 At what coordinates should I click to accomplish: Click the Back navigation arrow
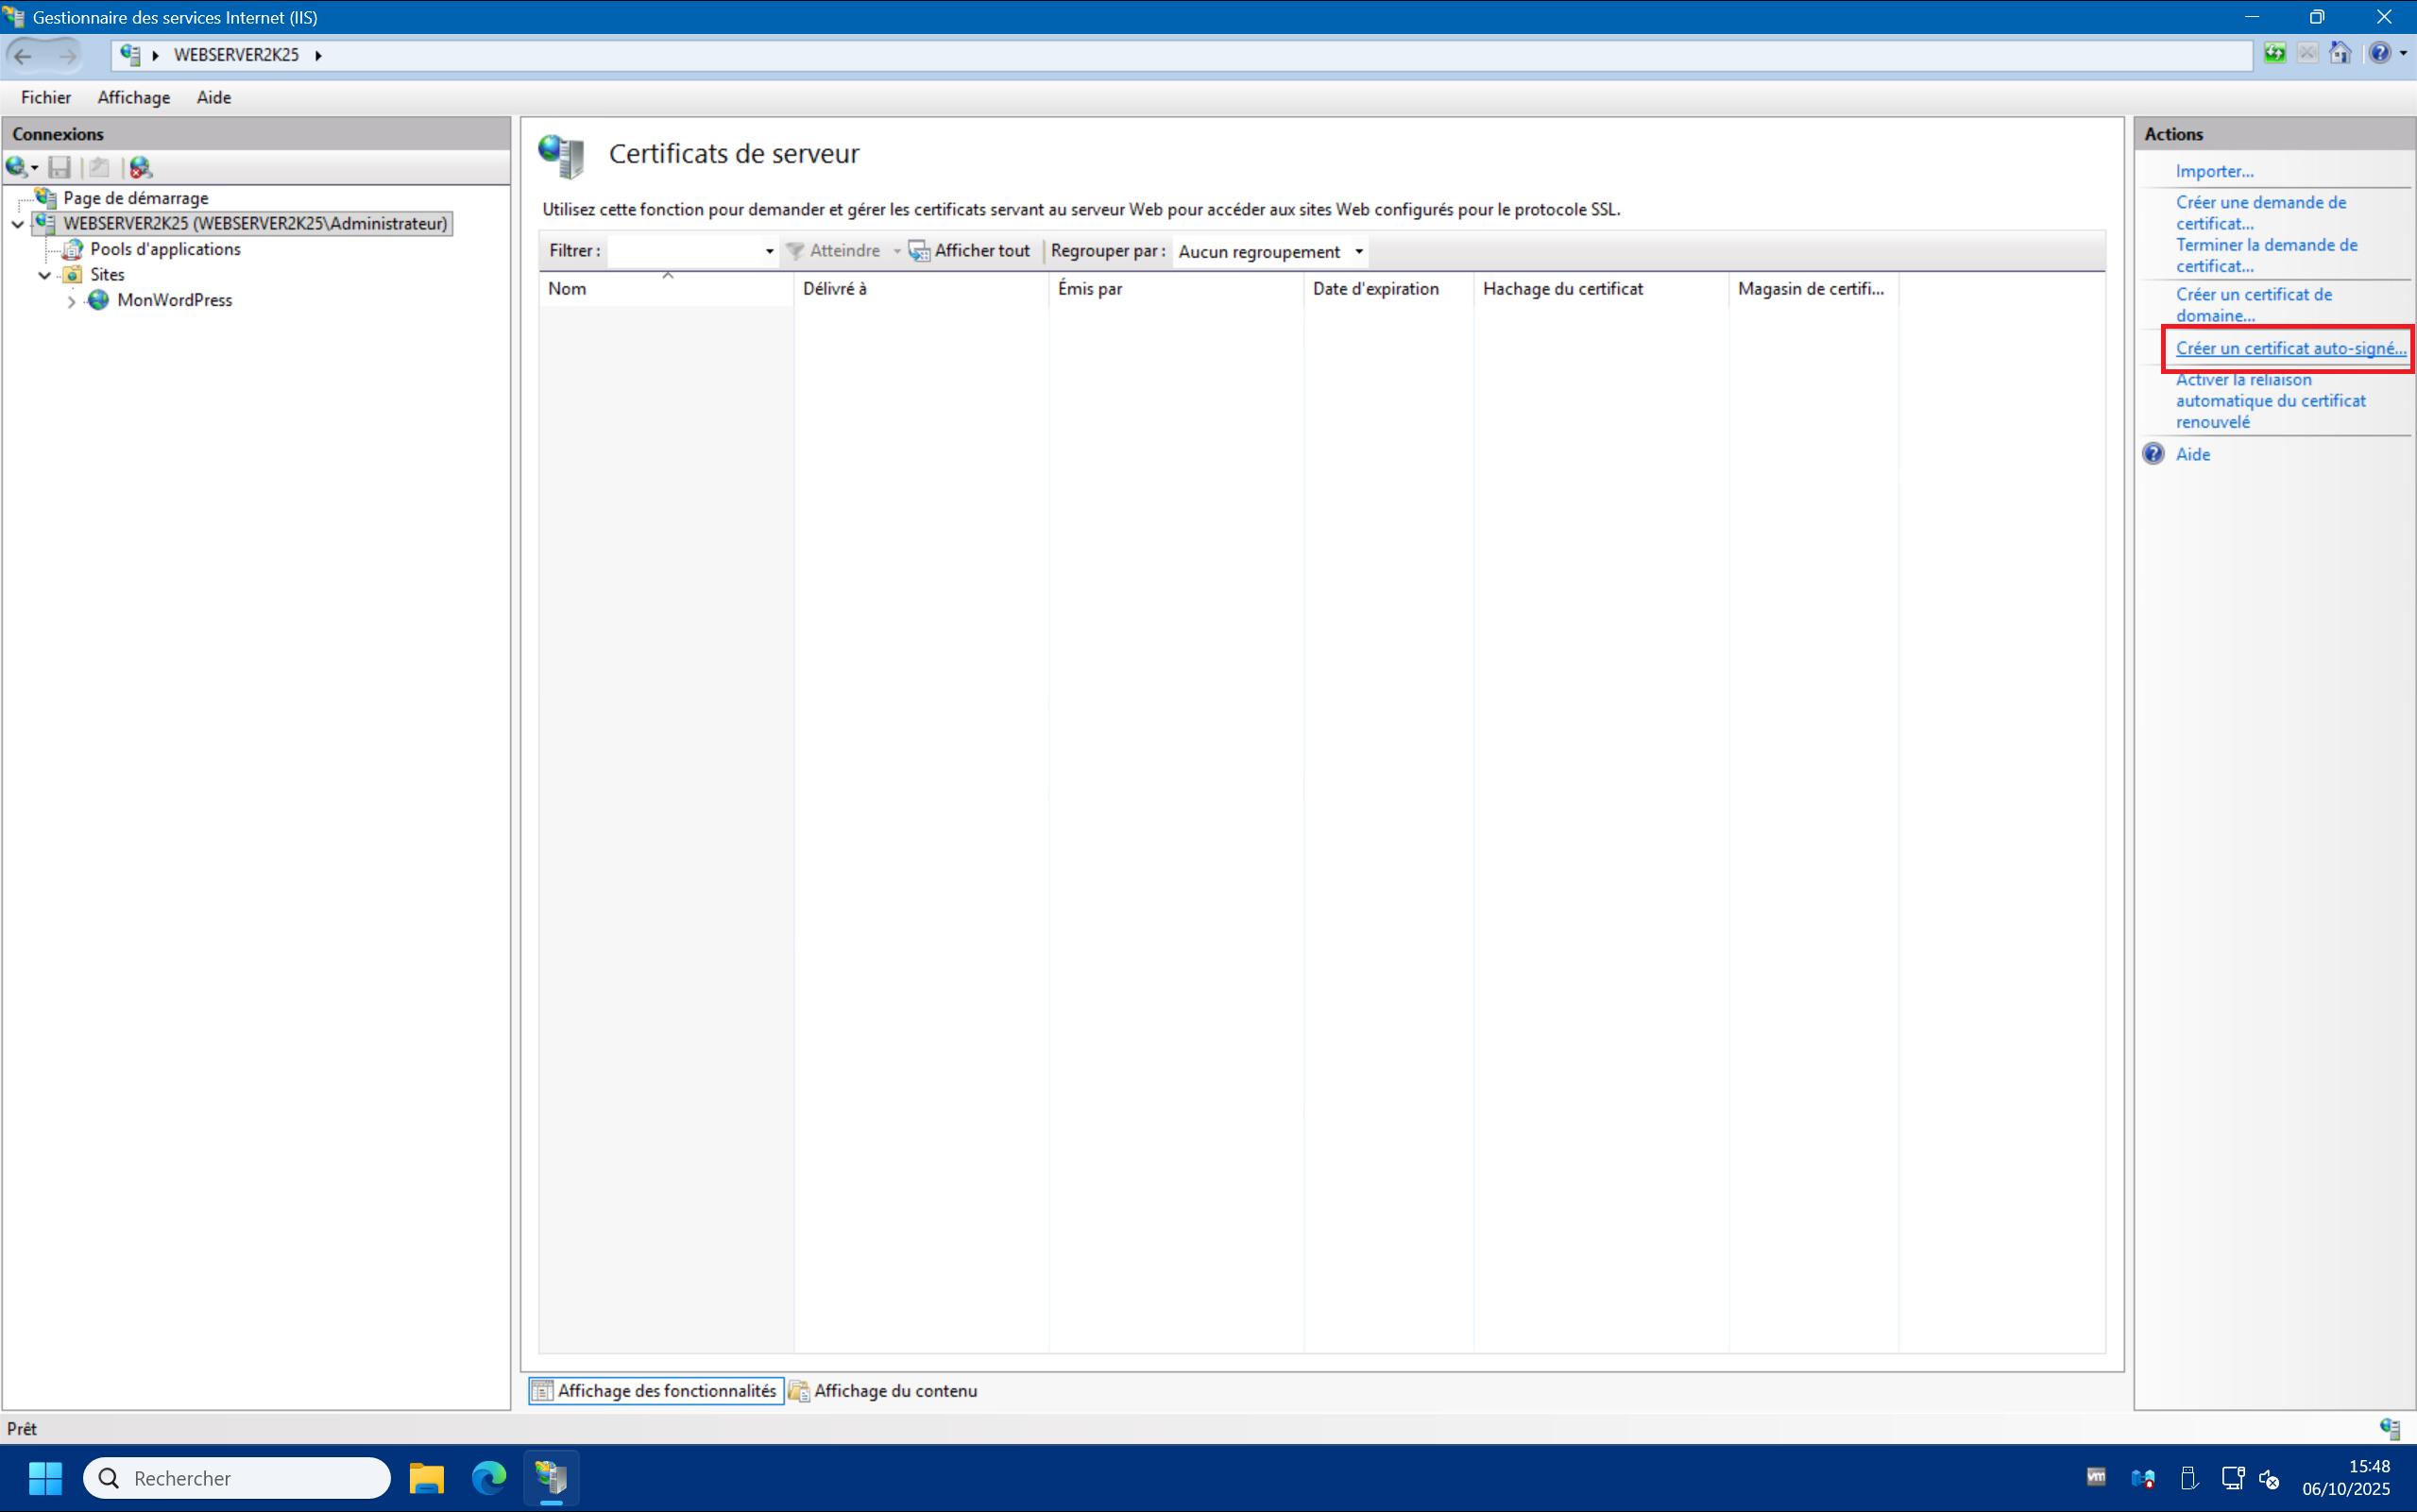point(24,55)
